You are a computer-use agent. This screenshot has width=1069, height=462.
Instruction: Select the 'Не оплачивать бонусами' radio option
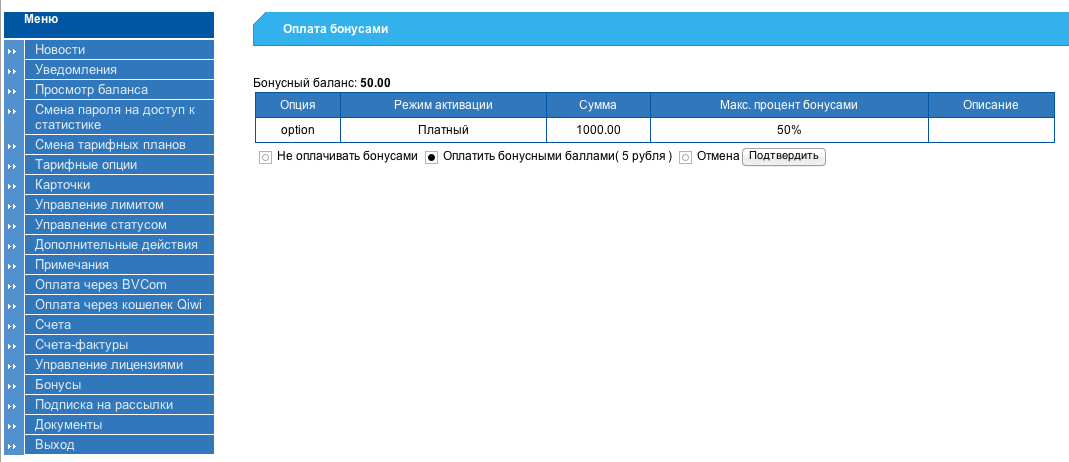[265, 157]
